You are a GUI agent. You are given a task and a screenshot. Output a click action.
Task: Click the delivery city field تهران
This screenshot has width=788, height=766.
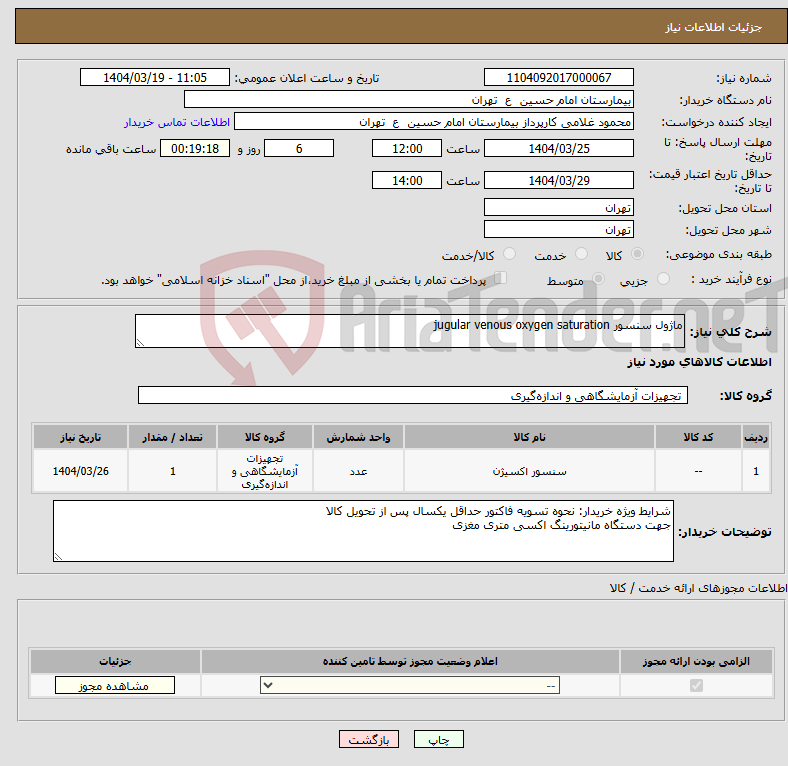559,229
